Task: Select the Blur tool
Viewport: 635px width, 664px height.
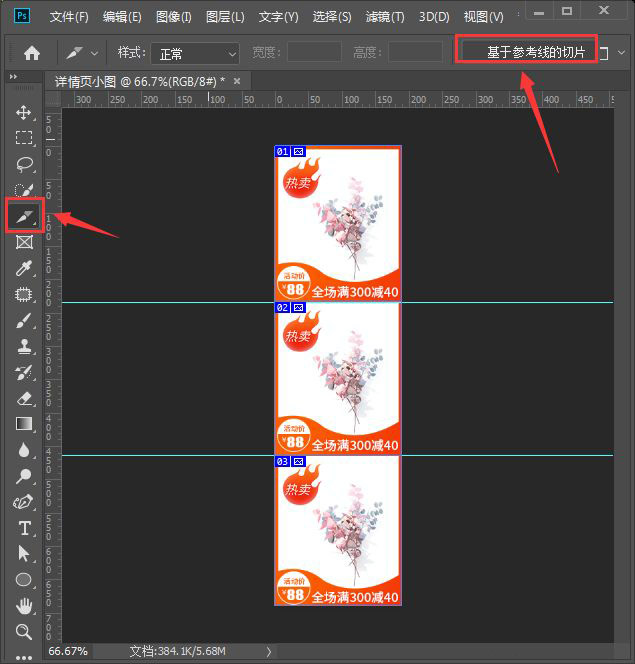Action: click(24, 450)
